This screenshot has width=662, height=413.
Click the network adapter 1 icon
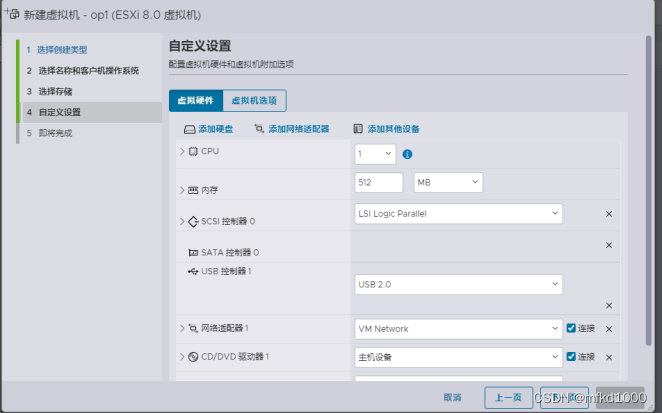click(193, 328)
